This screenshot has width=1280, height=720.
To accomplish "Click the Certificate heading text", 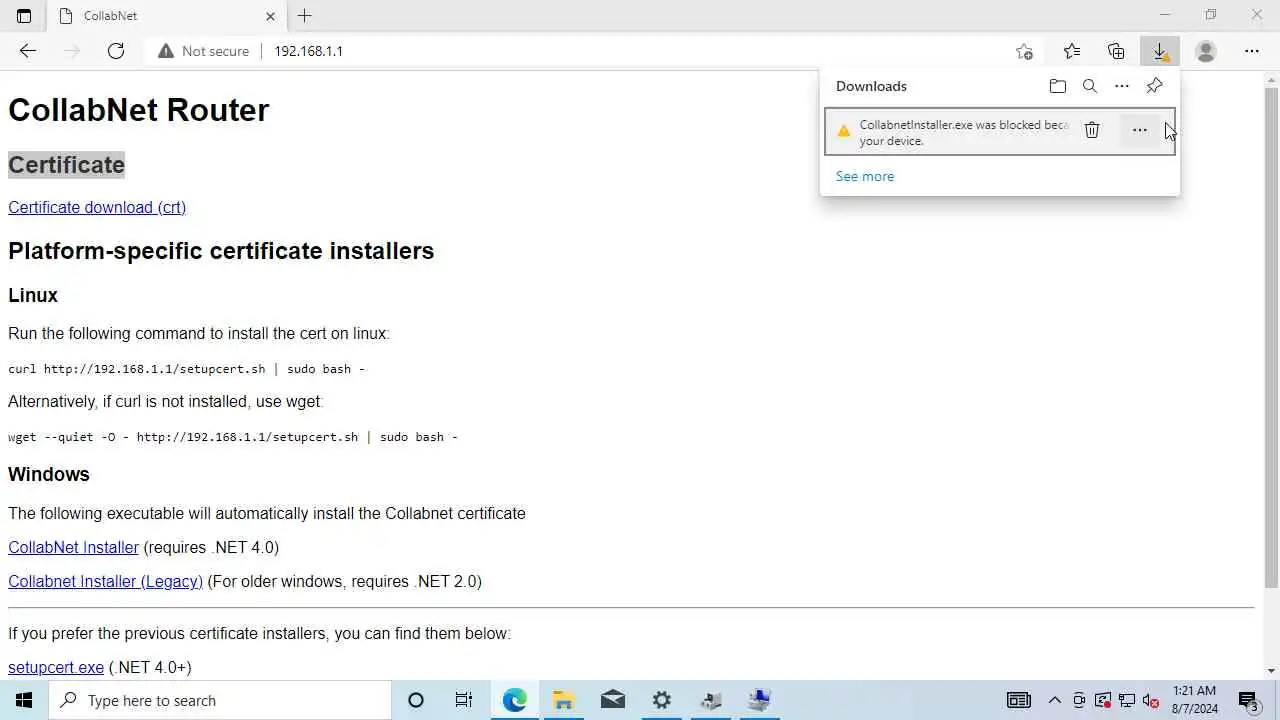I will (67, 165).
